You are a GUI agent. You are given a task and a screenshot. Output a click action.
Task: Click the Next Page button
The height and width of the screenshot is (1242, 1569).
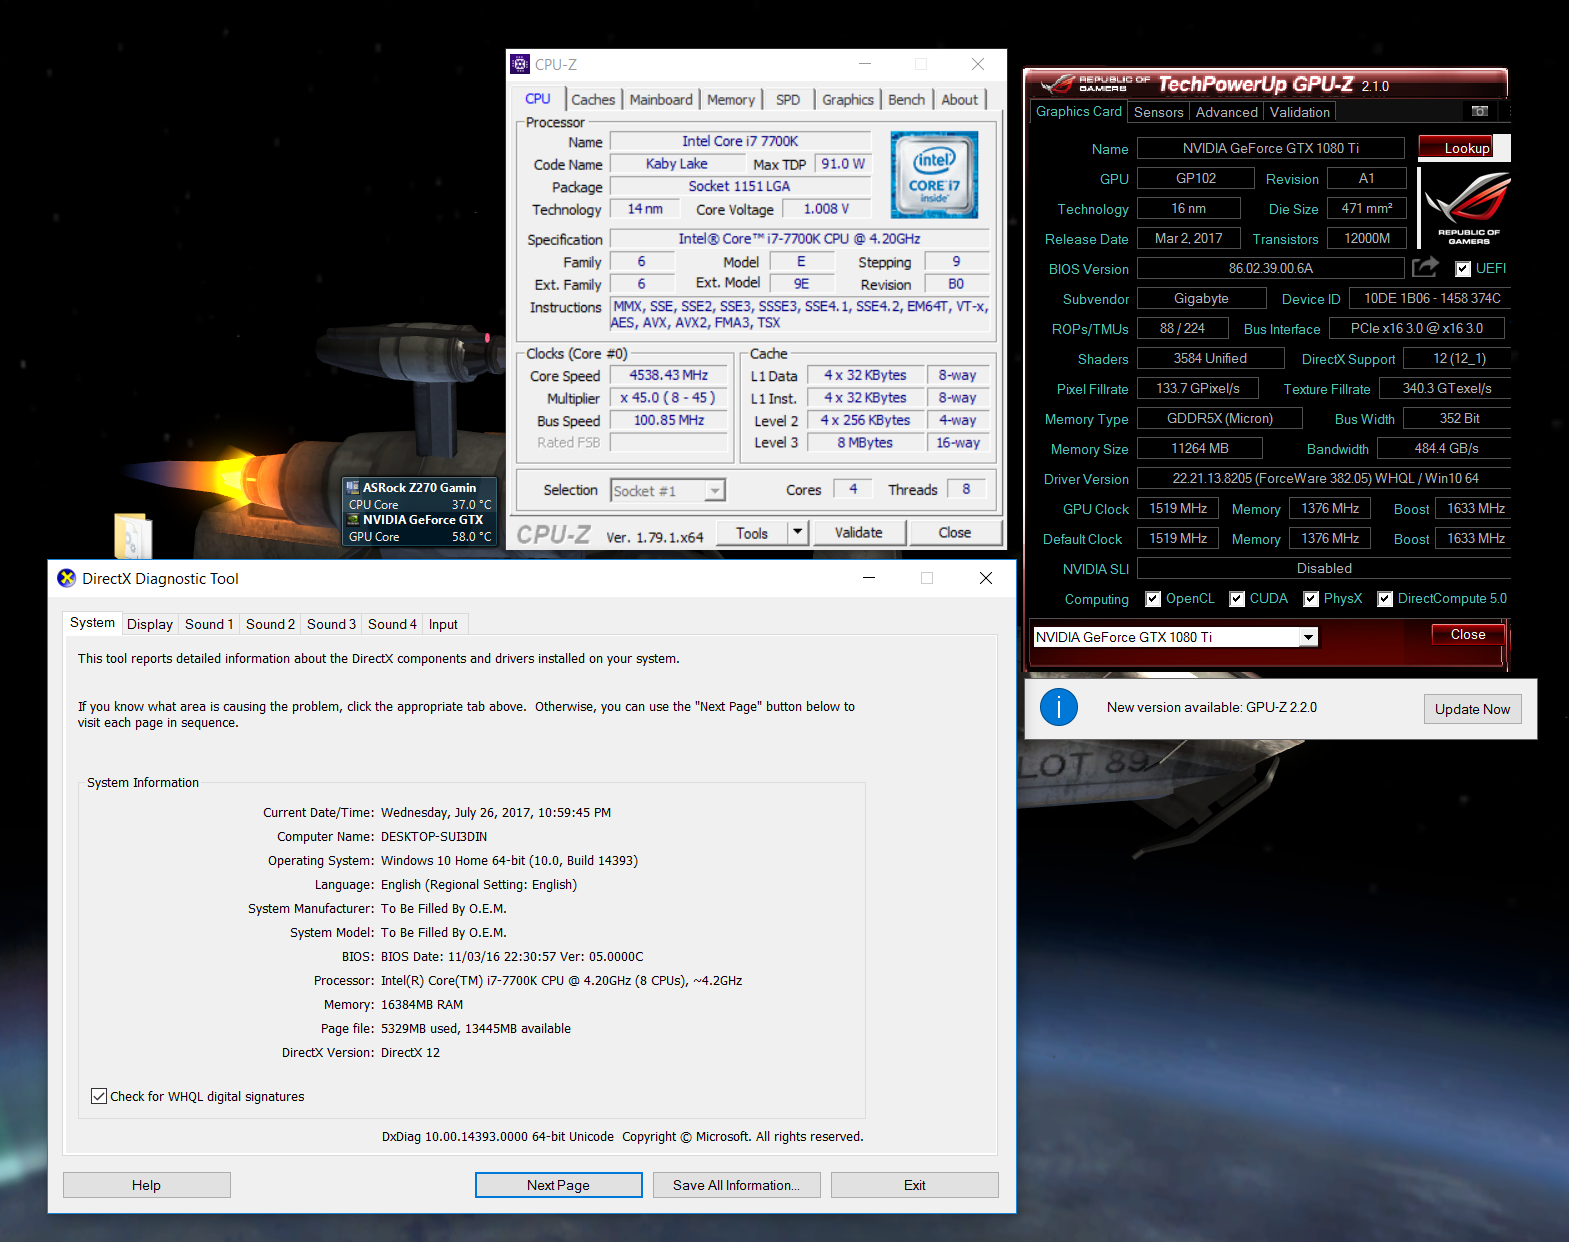pos(558,1185)
